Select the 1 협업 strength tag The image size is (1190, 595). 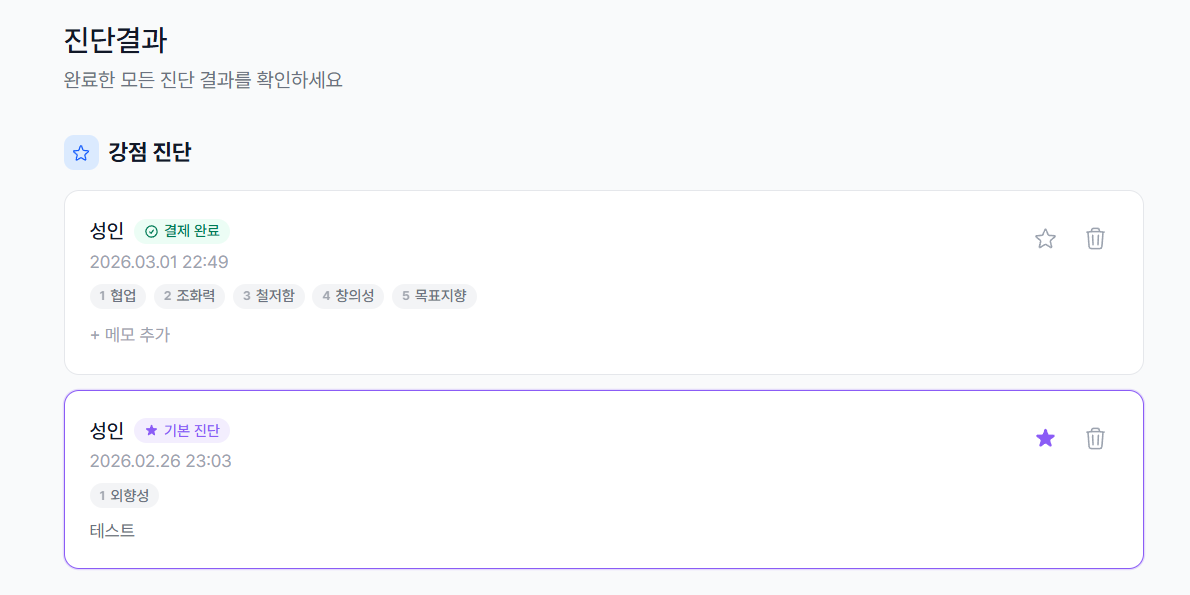116,296
